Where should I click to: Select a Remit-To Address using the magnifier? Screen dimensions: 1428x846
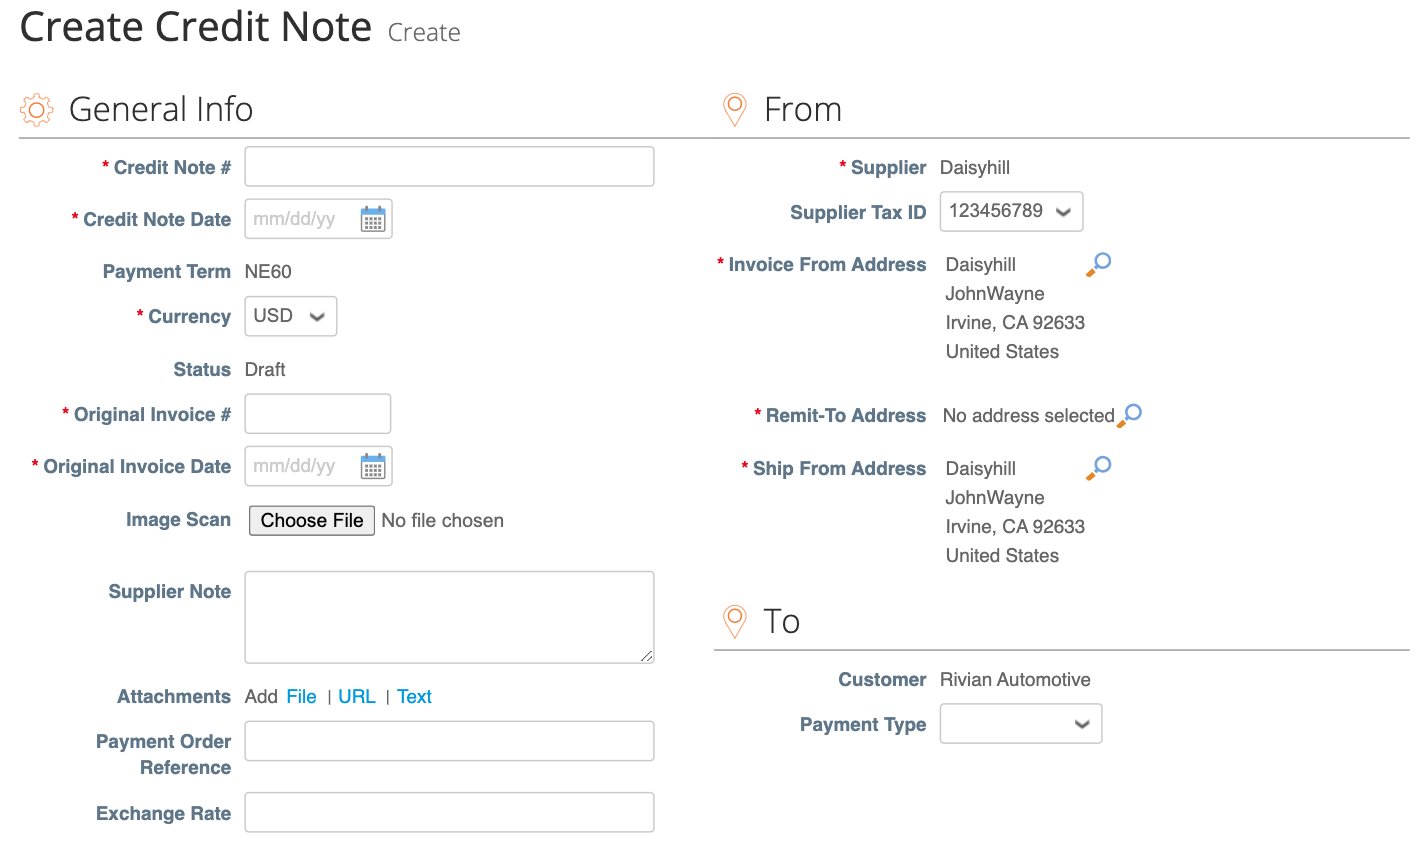pyautogui.click(x=1129, y=414)
